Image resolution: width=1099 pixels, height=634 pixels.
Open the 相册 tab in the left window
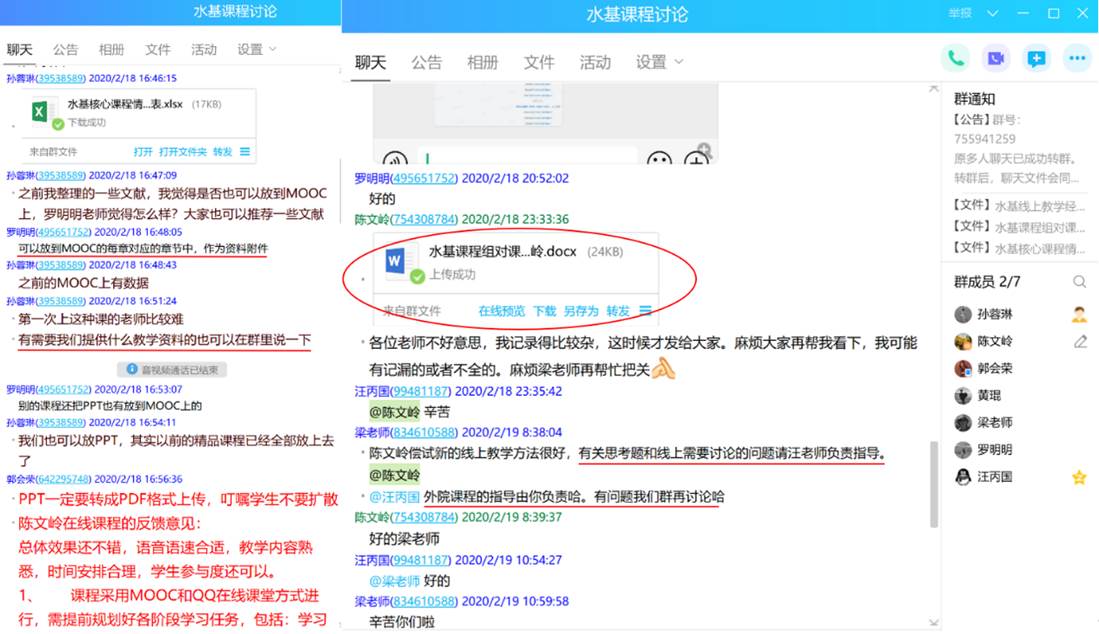point(112,49)
